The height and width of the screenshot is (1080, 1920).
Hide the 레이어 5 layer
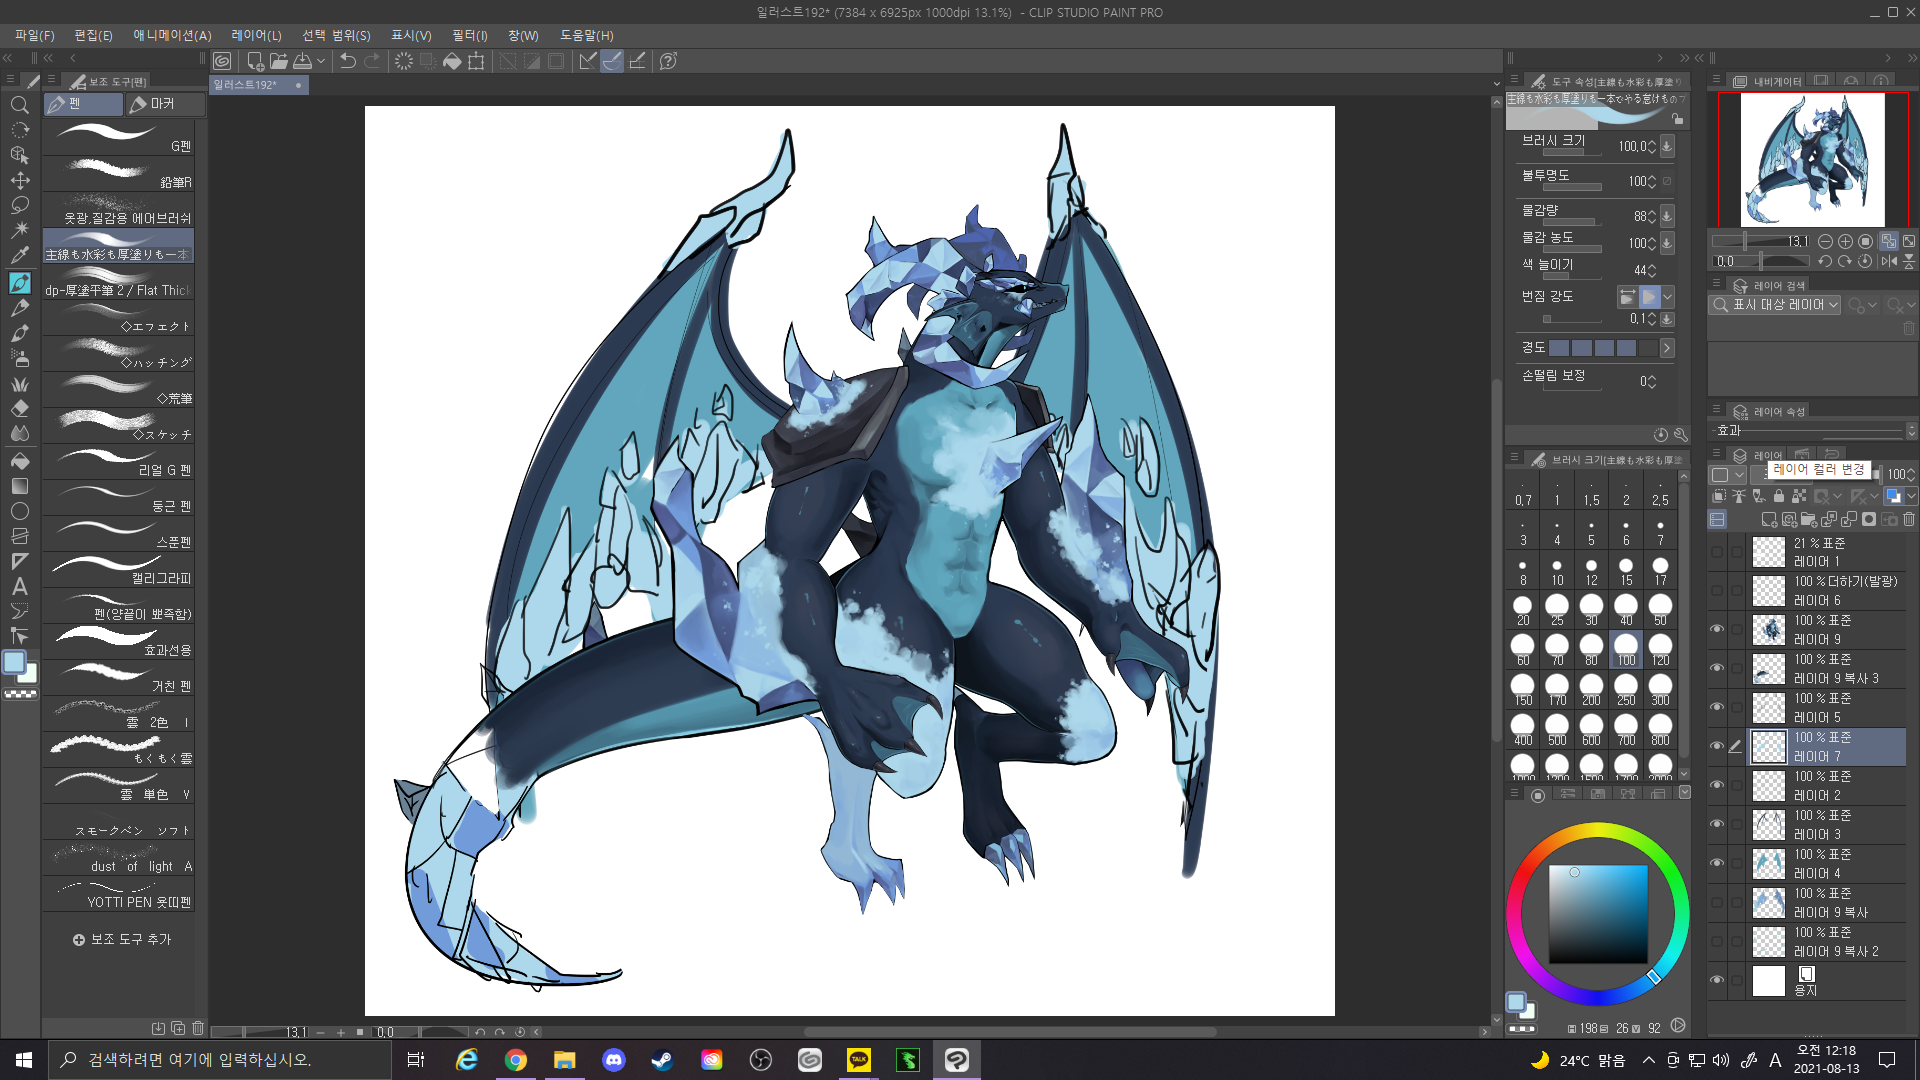point(1717,707)
